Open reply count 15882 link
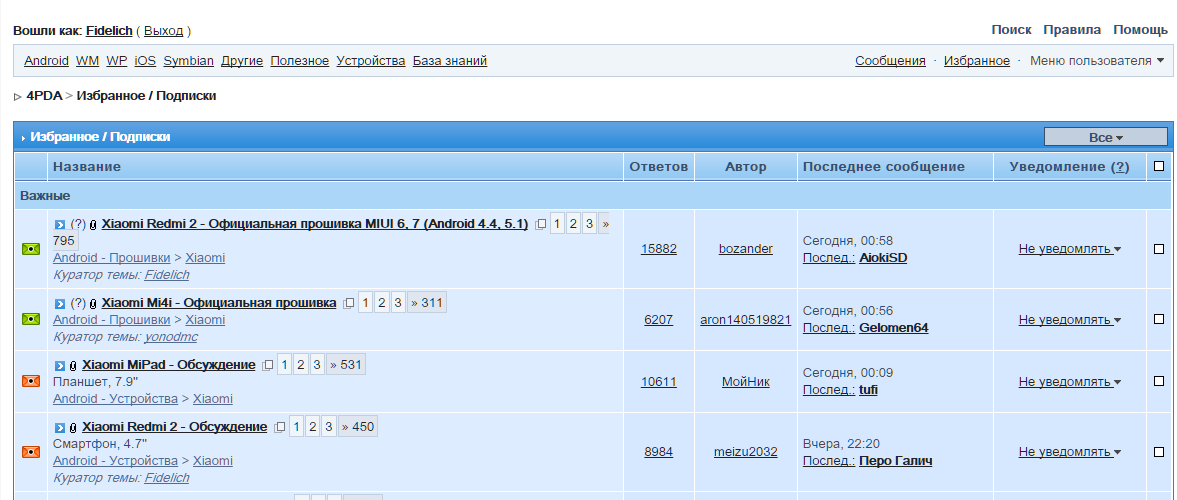Image resolution: width=1177 pixels, height=500 pixels. coord(658,249)
